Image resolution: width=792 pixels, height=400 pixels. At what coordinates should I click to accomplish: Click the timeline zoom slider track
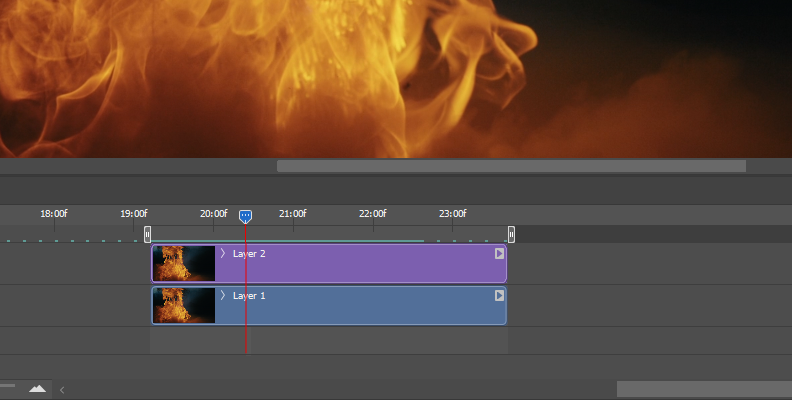(x=8, y=386)
